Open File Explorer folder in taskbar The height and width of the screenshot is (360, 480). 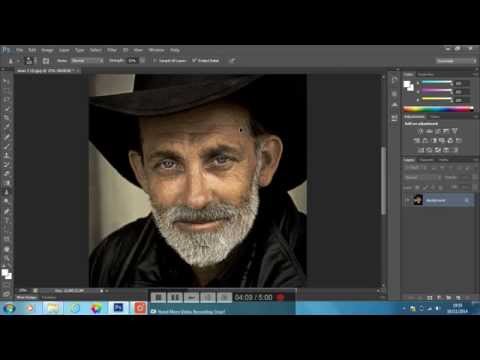[53, 308]
